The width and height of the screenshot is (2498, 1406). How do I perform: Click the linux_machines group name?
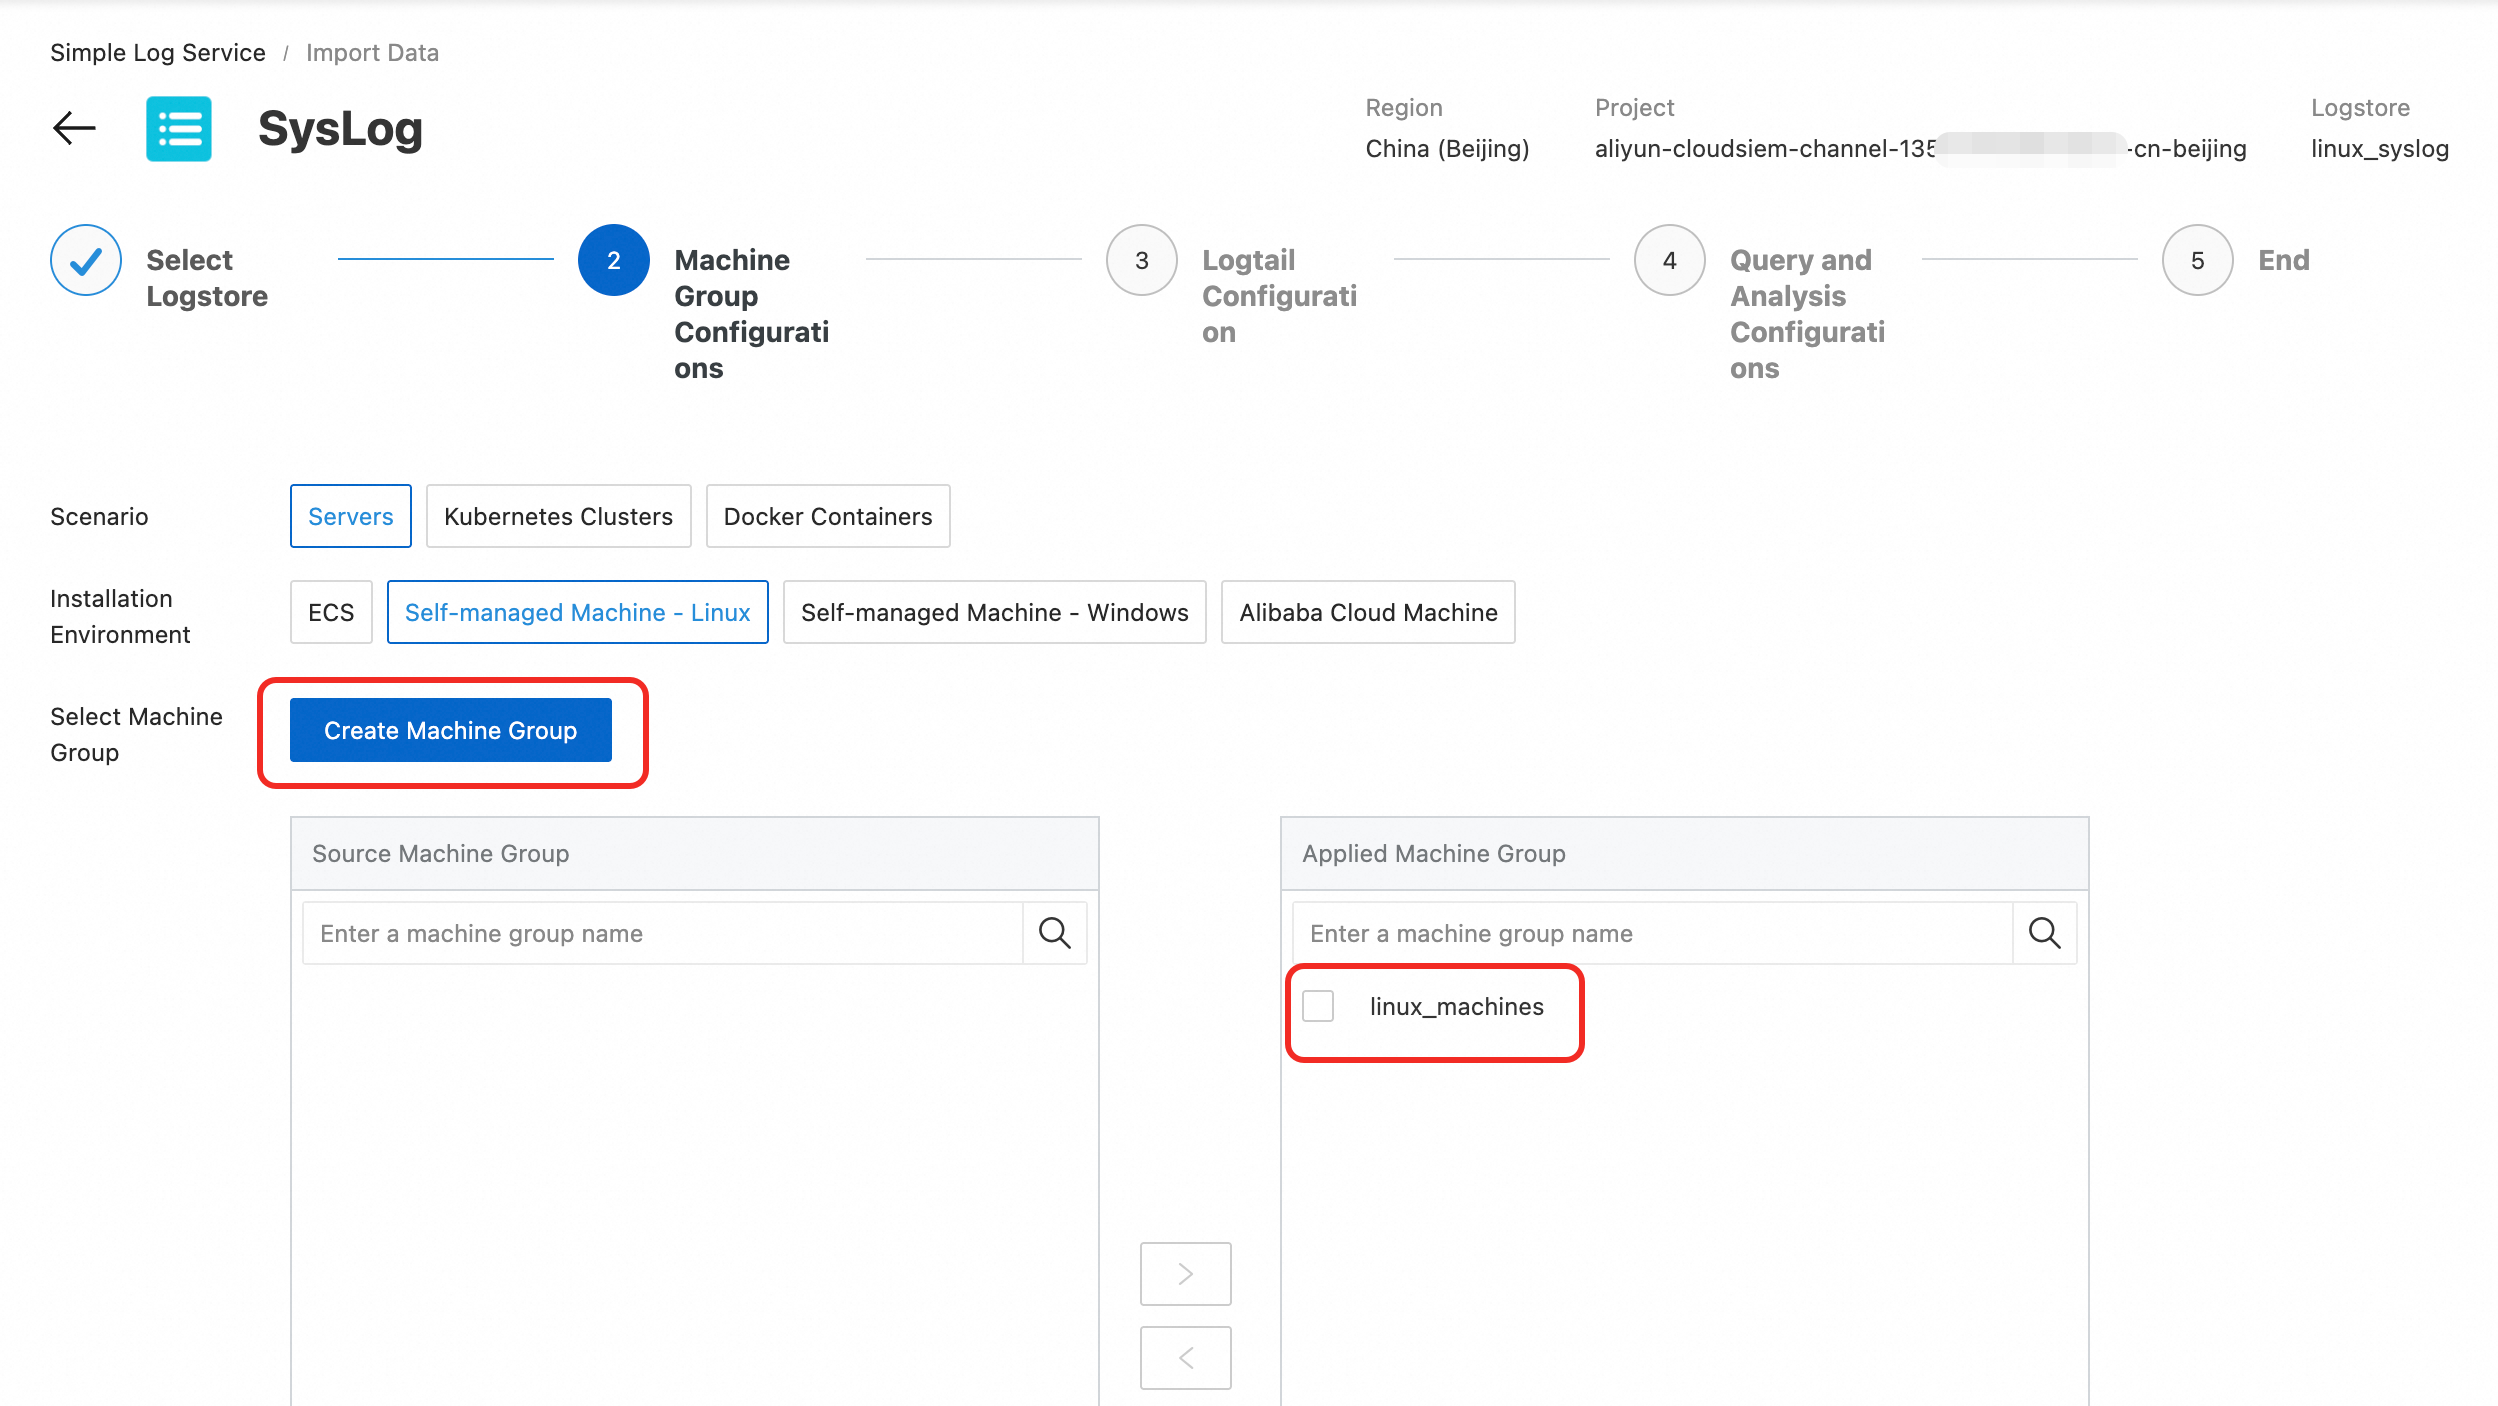1456,1006
